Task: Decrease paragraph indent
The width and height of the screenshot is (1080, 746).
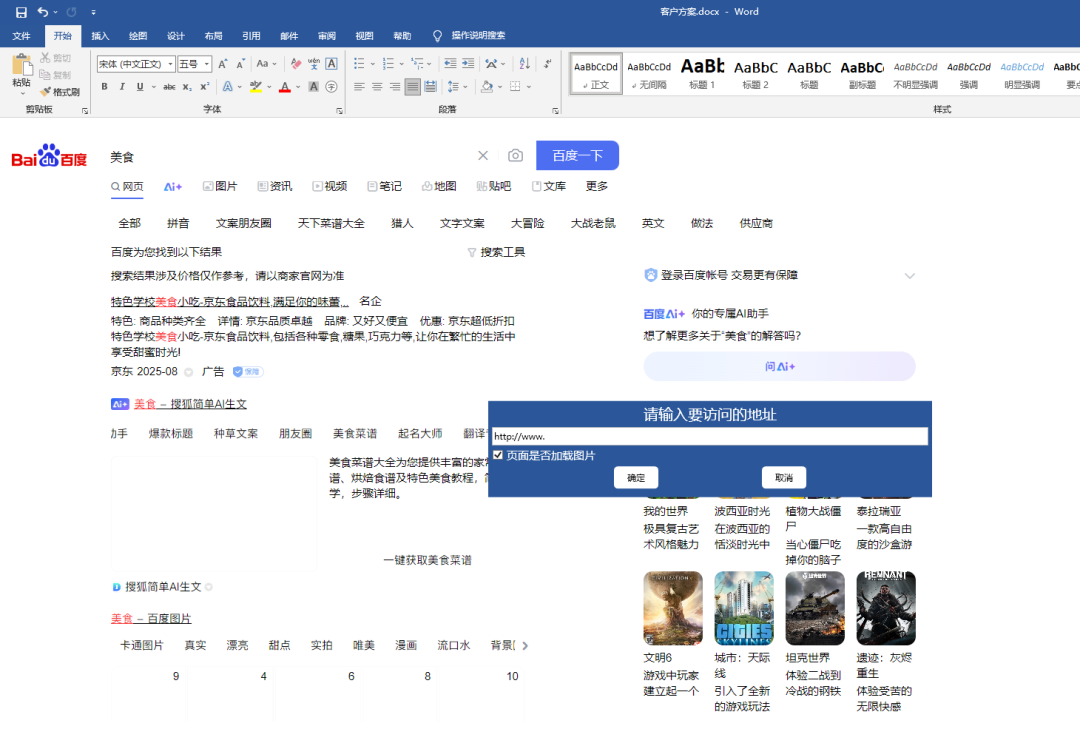Action: pos(450,64)
